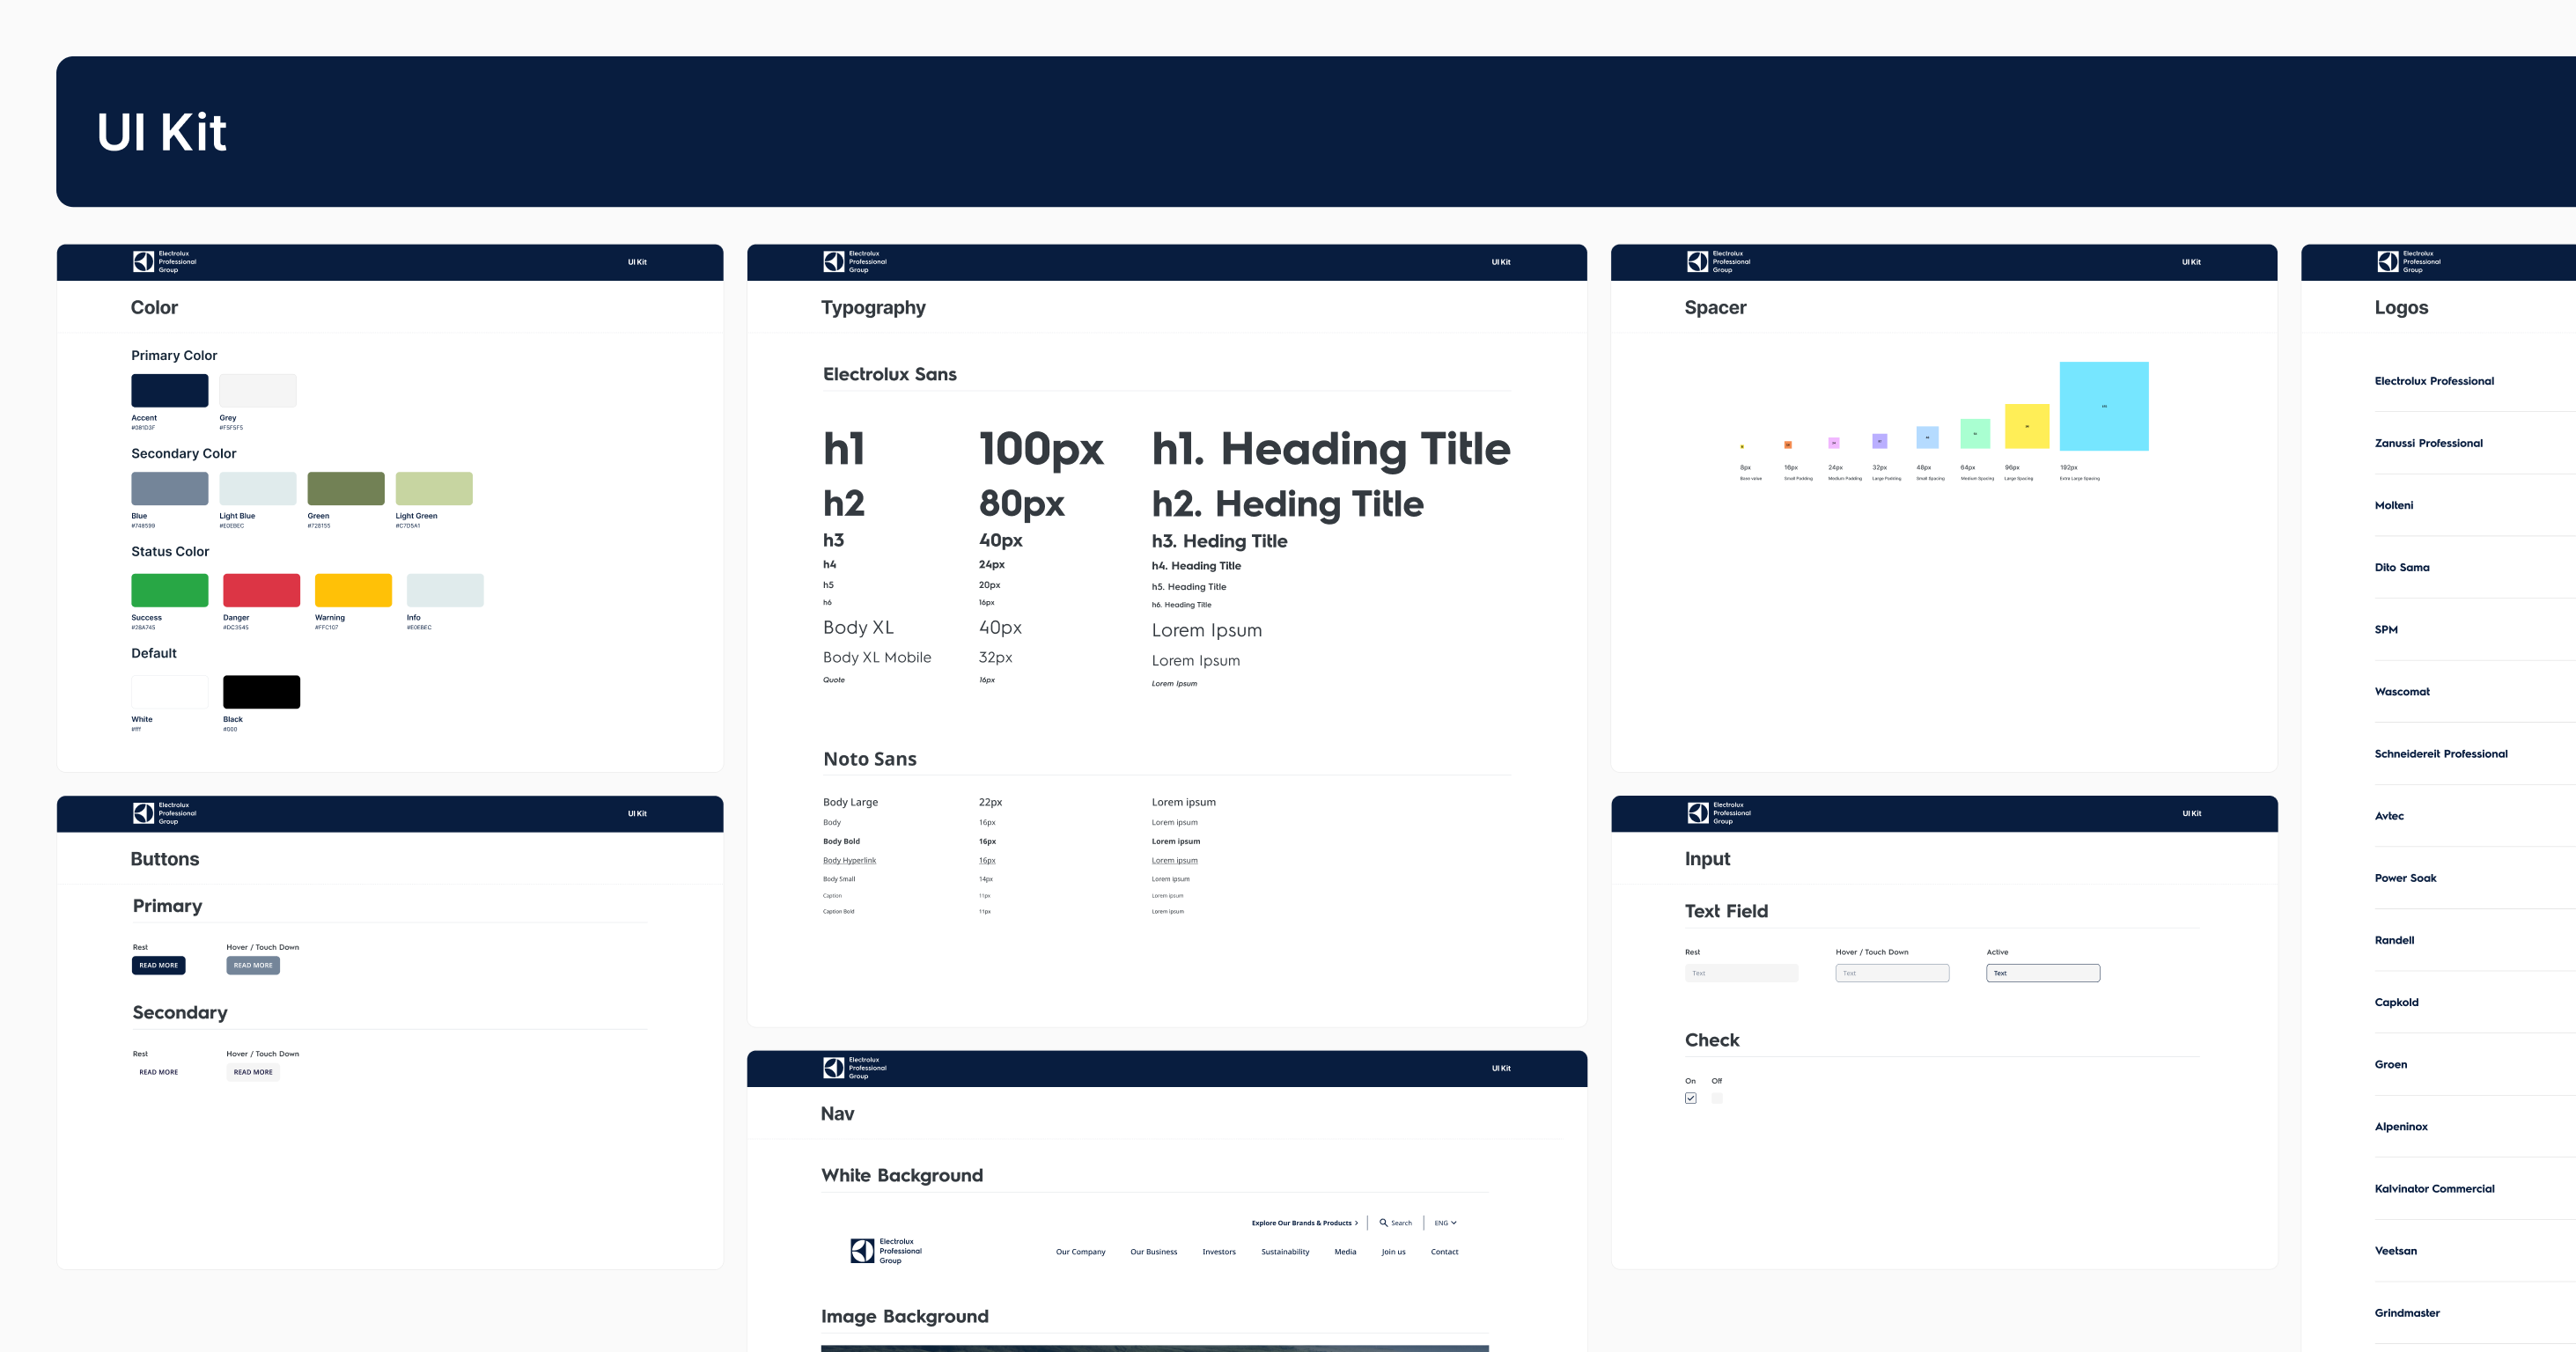Click the Search magnifier icon in the nav
Viewport: 2576px width, 1352px height.
coord(1384,1222)
